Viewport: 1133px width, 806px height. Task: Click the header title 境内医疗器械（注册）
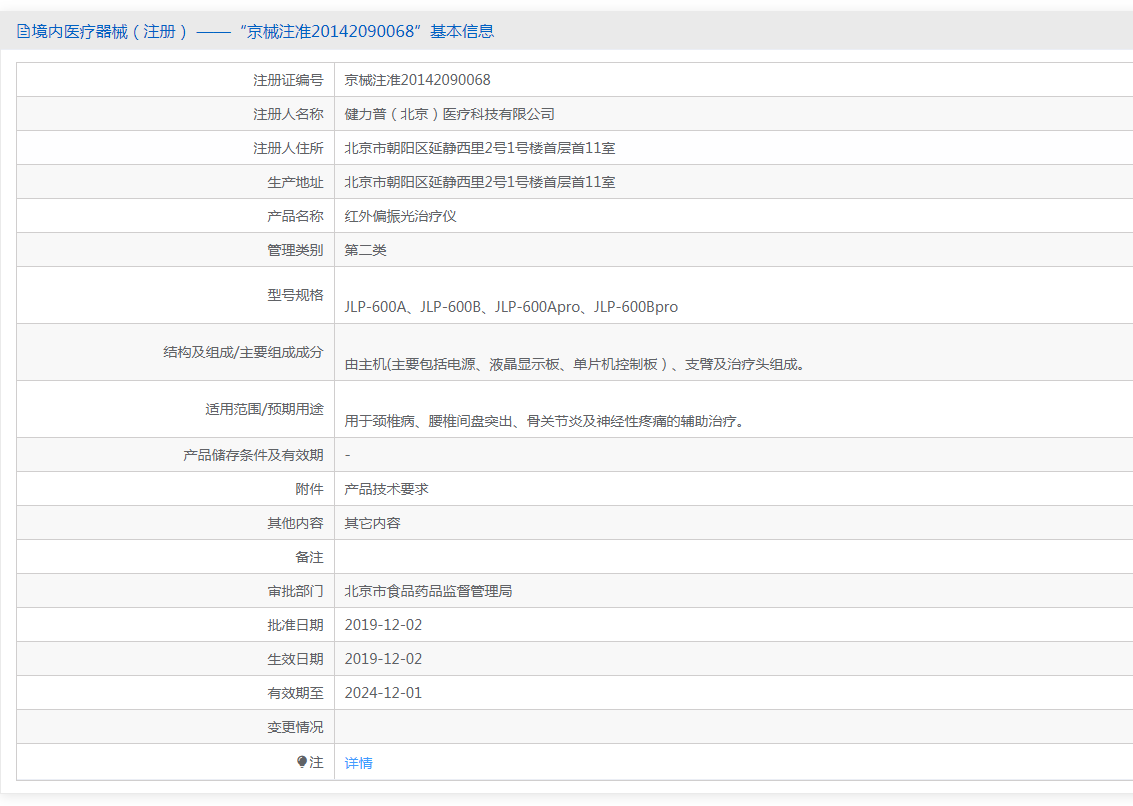point(110,31)
